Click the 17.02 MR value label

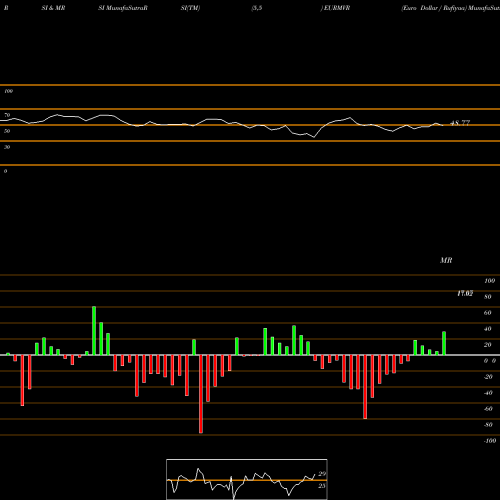click(465, 293)
